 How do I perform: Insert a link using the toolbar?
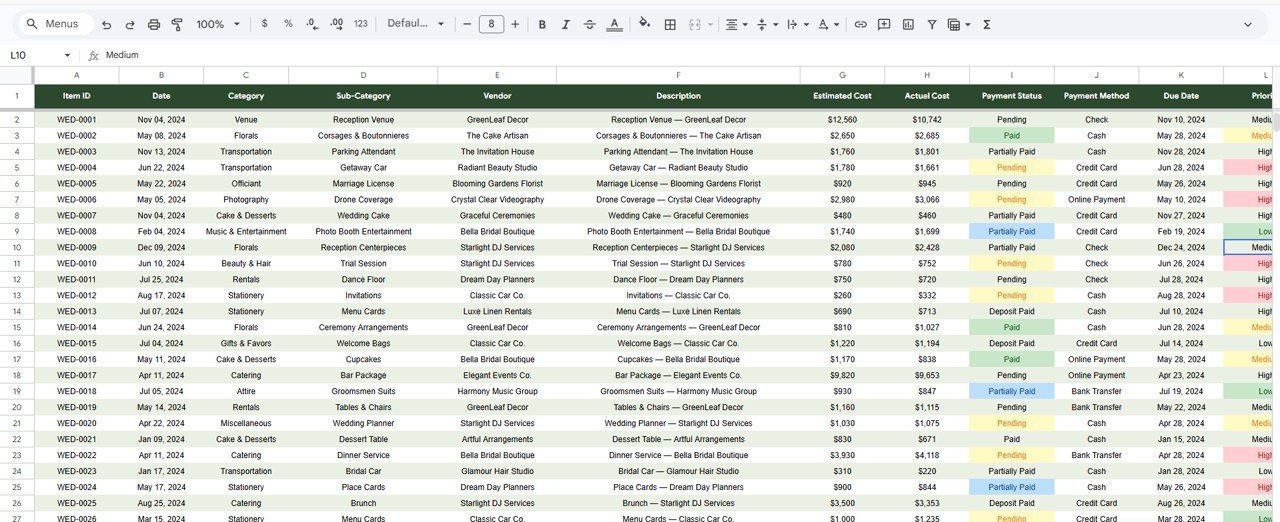coord(860,24)
